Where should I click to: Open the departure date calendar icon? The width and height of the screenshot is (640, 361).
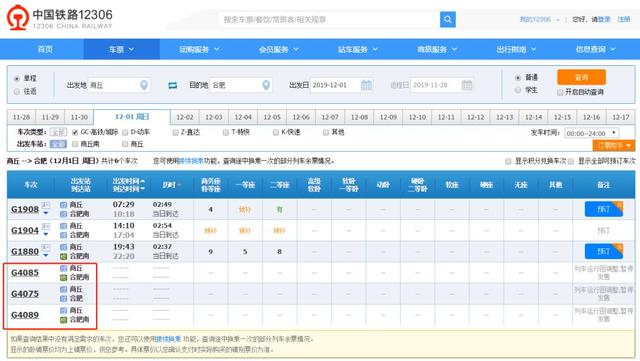366,85
